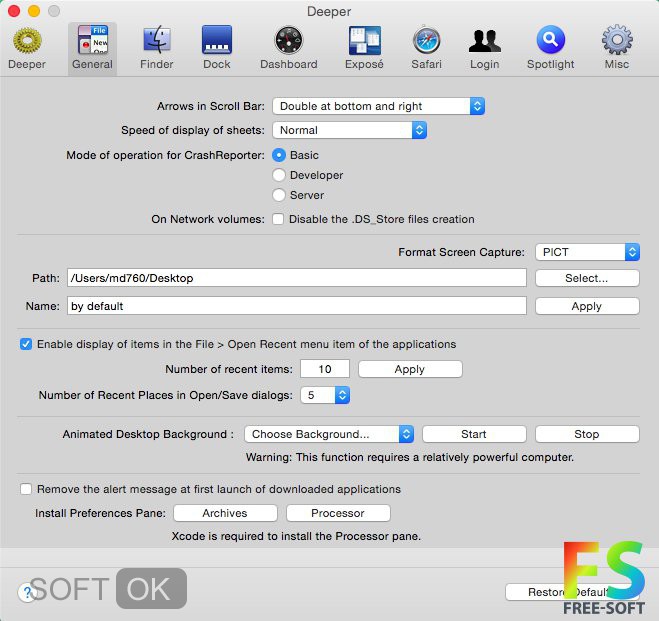Install the Processor preferences pane

[x=338, y=513]
